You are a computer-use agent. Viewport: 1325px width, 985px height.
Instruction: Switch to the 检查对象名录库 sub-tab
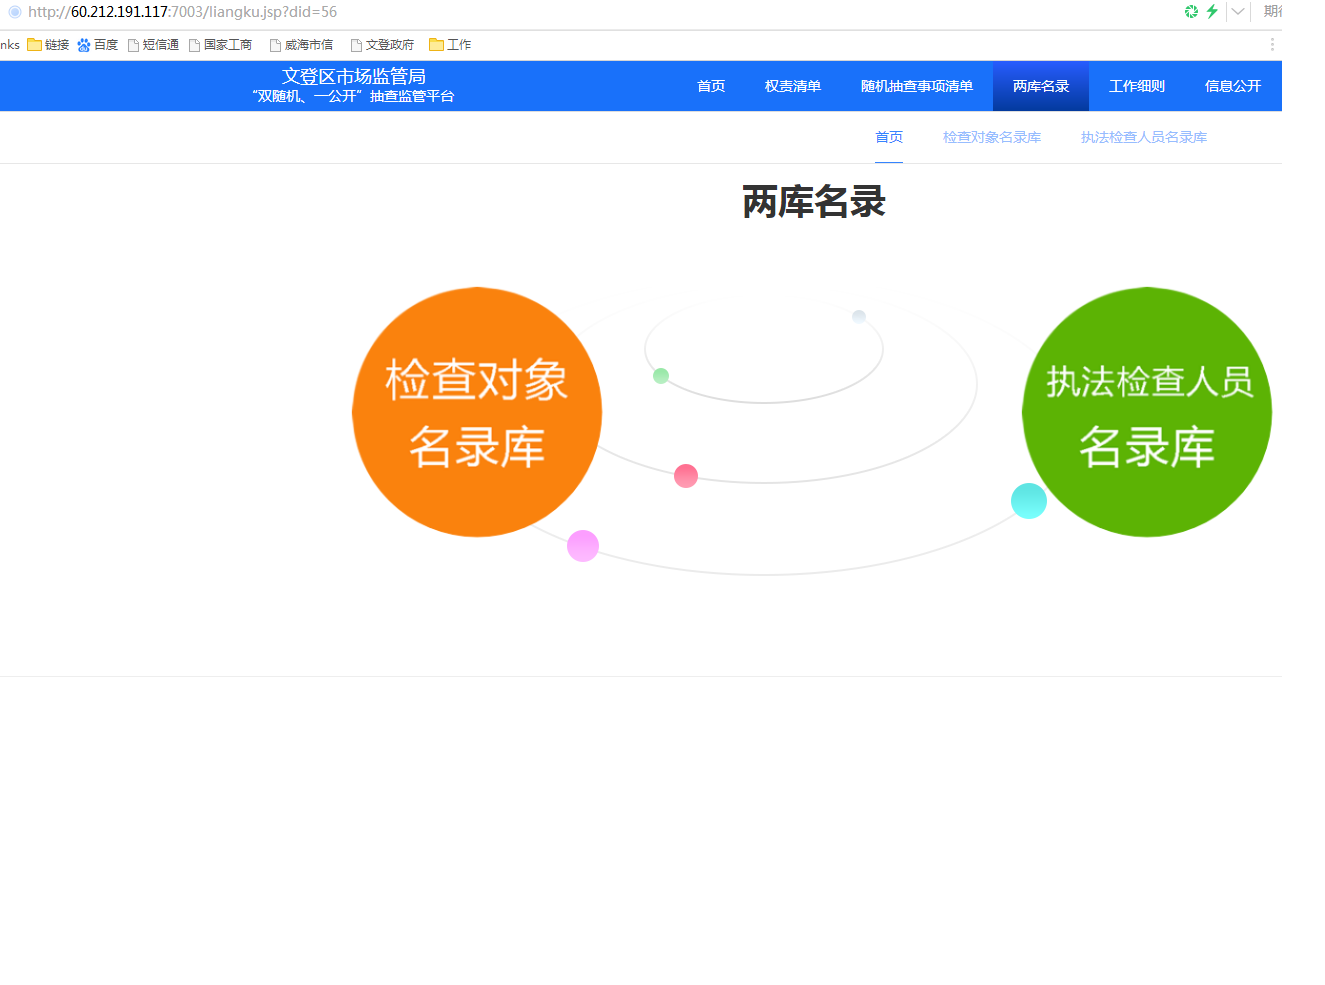click(x=991, y=138)
